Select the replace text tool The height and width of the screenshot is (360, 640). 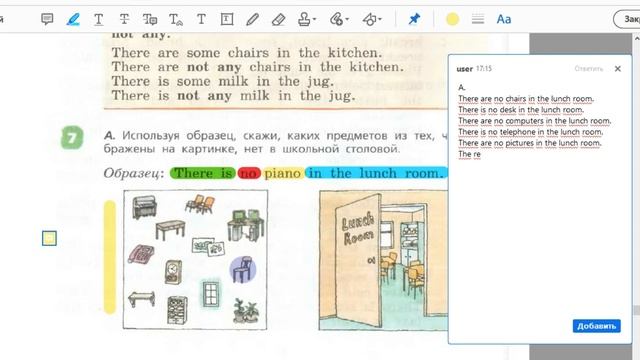(x=150, y=19)
